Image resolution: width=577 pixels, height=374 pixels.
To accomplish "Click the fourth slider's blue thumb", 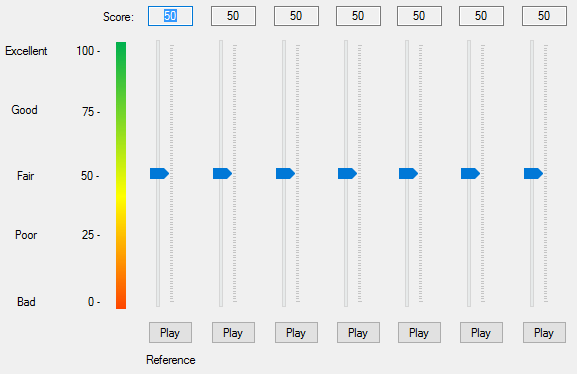I will point(347,173).
